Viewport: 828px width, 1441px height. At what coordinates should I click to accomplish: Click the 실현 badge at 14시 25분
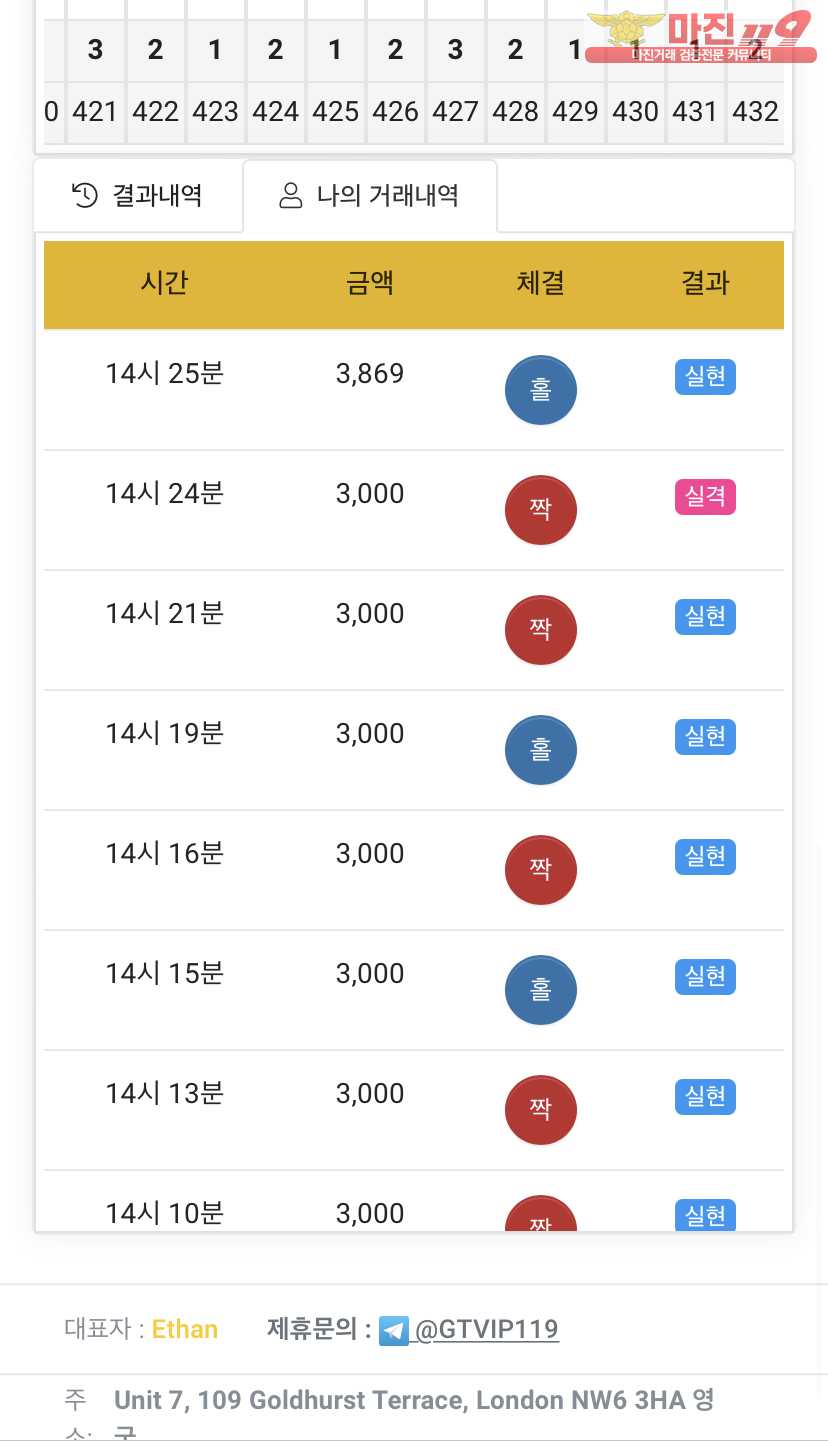[705, 377]
